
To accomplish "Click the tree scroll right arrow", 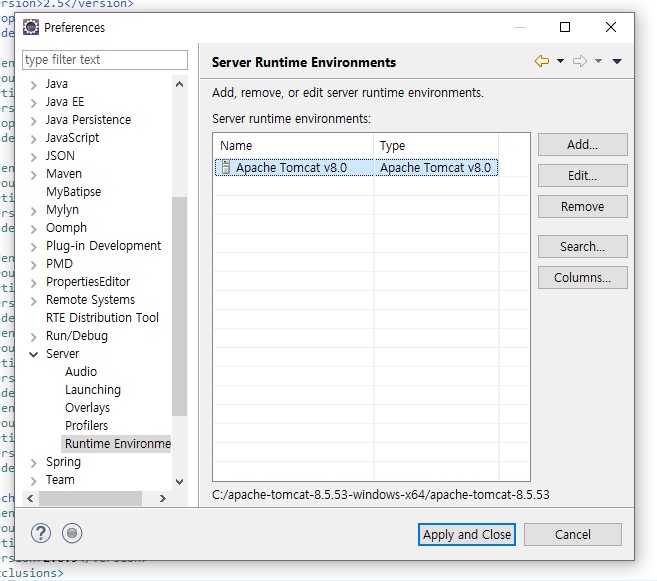I will 163,498.
